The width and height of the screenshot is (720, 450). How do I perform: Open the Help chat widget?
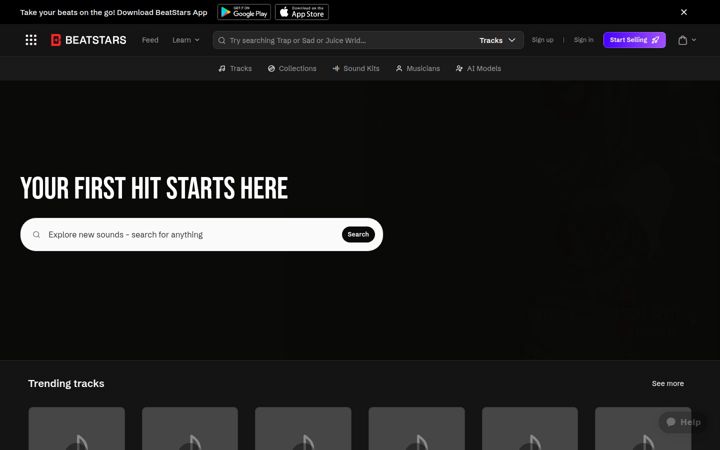pyautogui.click(x=683, y=422)
